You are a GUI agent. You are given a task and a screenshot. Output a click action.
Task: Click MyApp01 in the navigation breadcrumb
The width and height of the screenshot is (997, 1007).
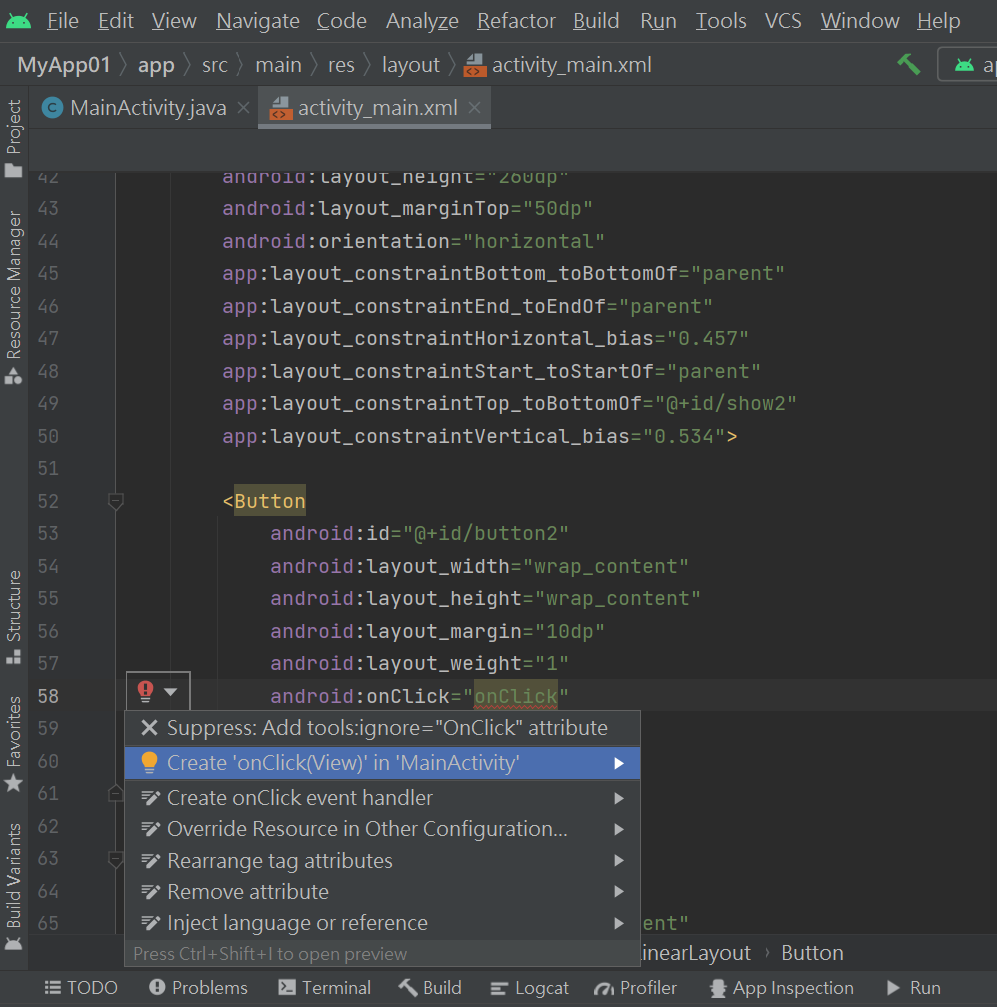point(64,65)
